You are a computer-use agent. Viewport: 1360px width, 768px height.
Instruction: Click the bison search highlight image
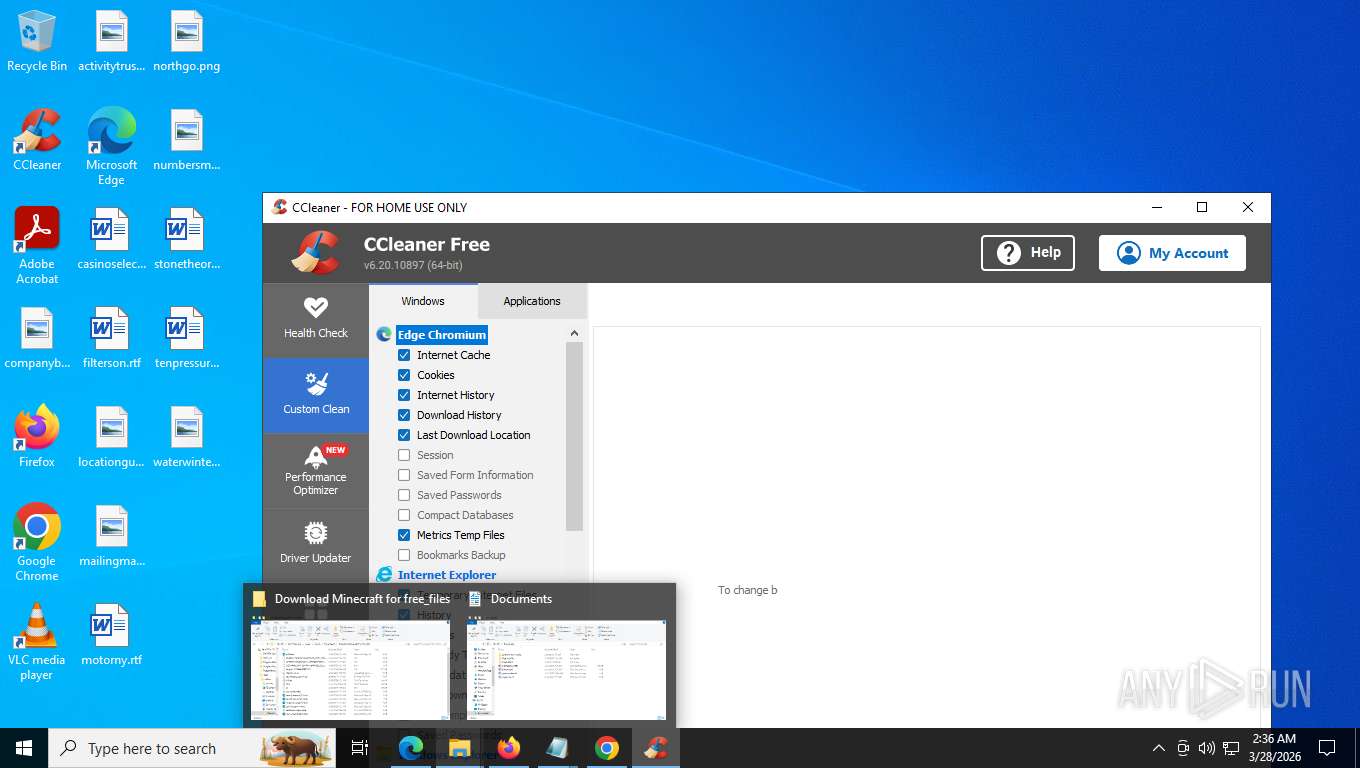pyautogui.click(x=295, y=748)
